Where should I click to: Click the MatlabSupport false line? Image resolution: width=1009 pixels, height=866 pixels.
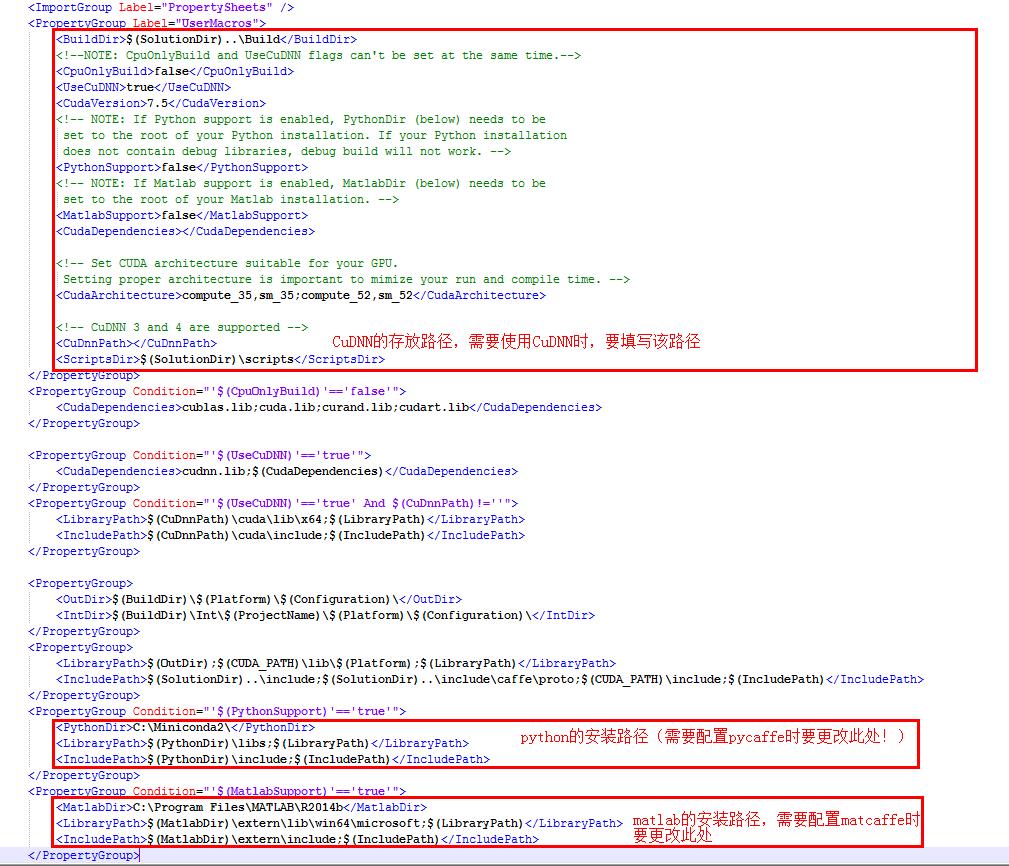[182, 216]
